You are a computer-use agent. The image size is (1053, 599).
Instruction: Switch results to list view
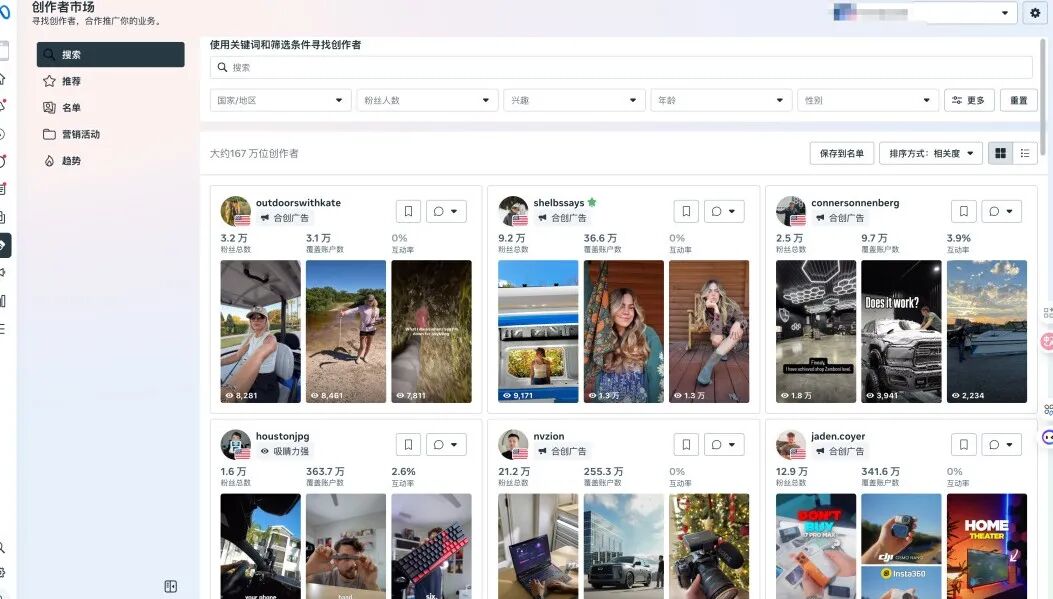(x=1024, y=152)
